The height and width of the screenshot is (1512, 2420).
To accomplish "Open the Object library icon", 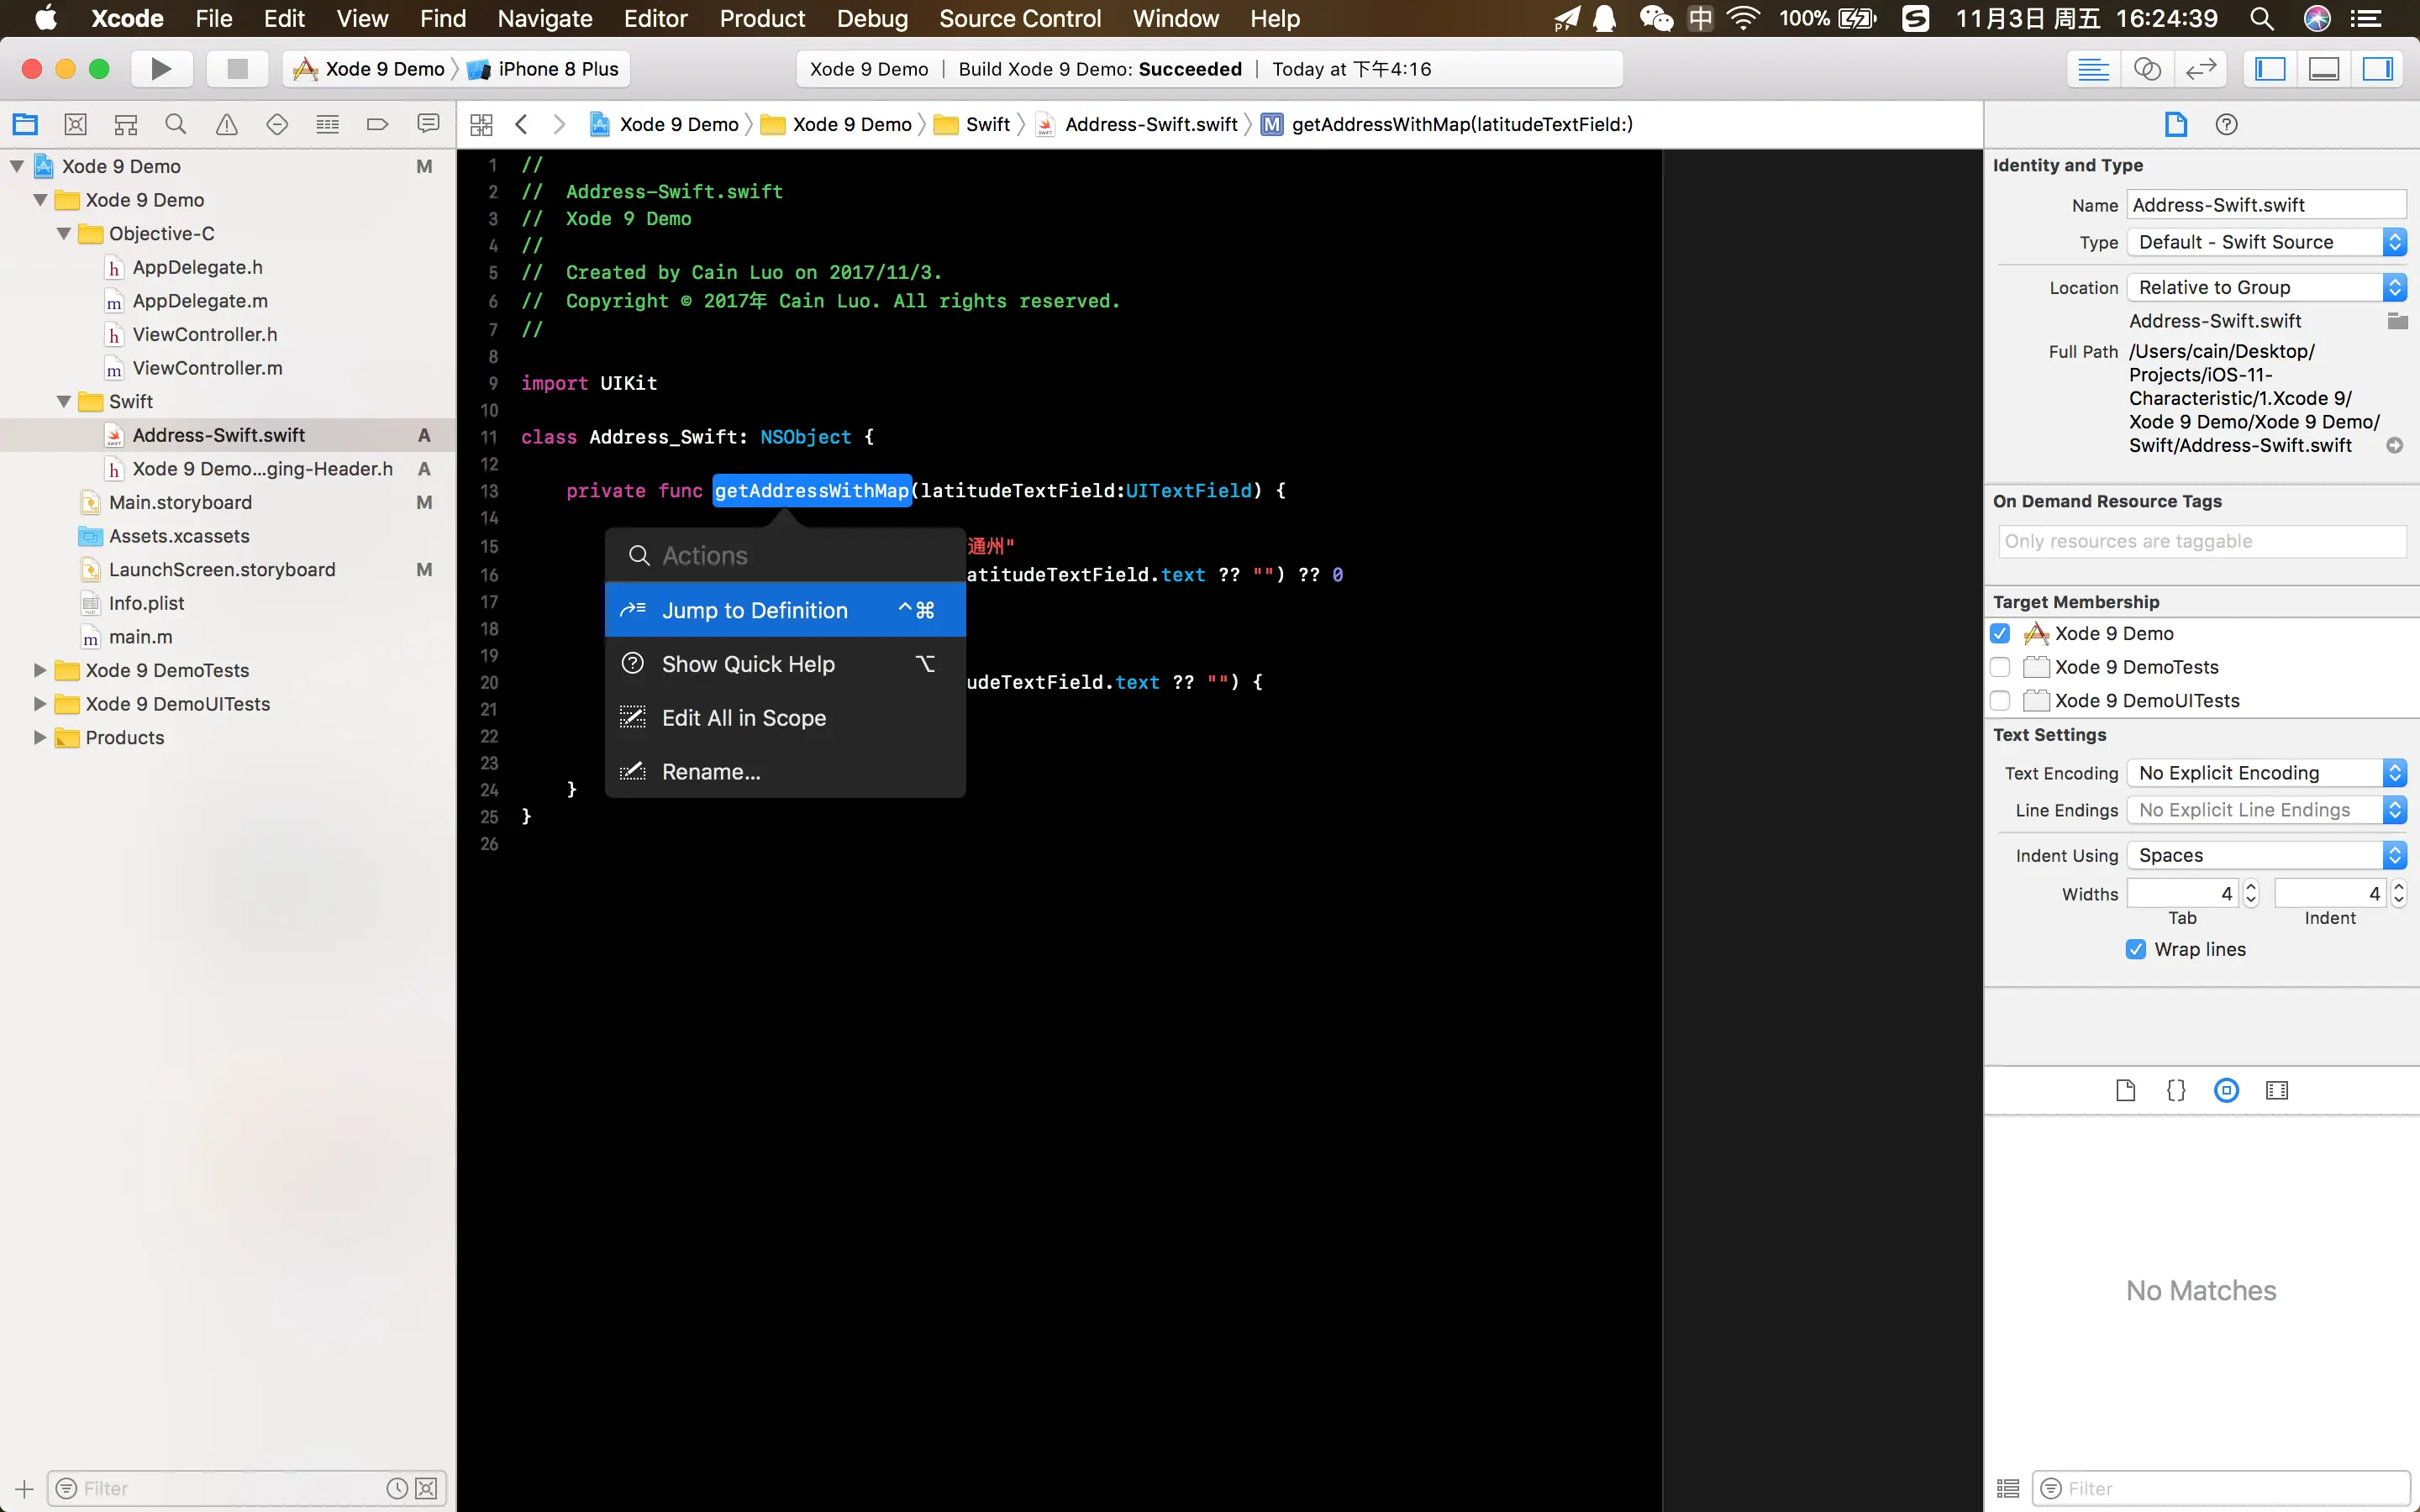I will click(2226, 1090).
